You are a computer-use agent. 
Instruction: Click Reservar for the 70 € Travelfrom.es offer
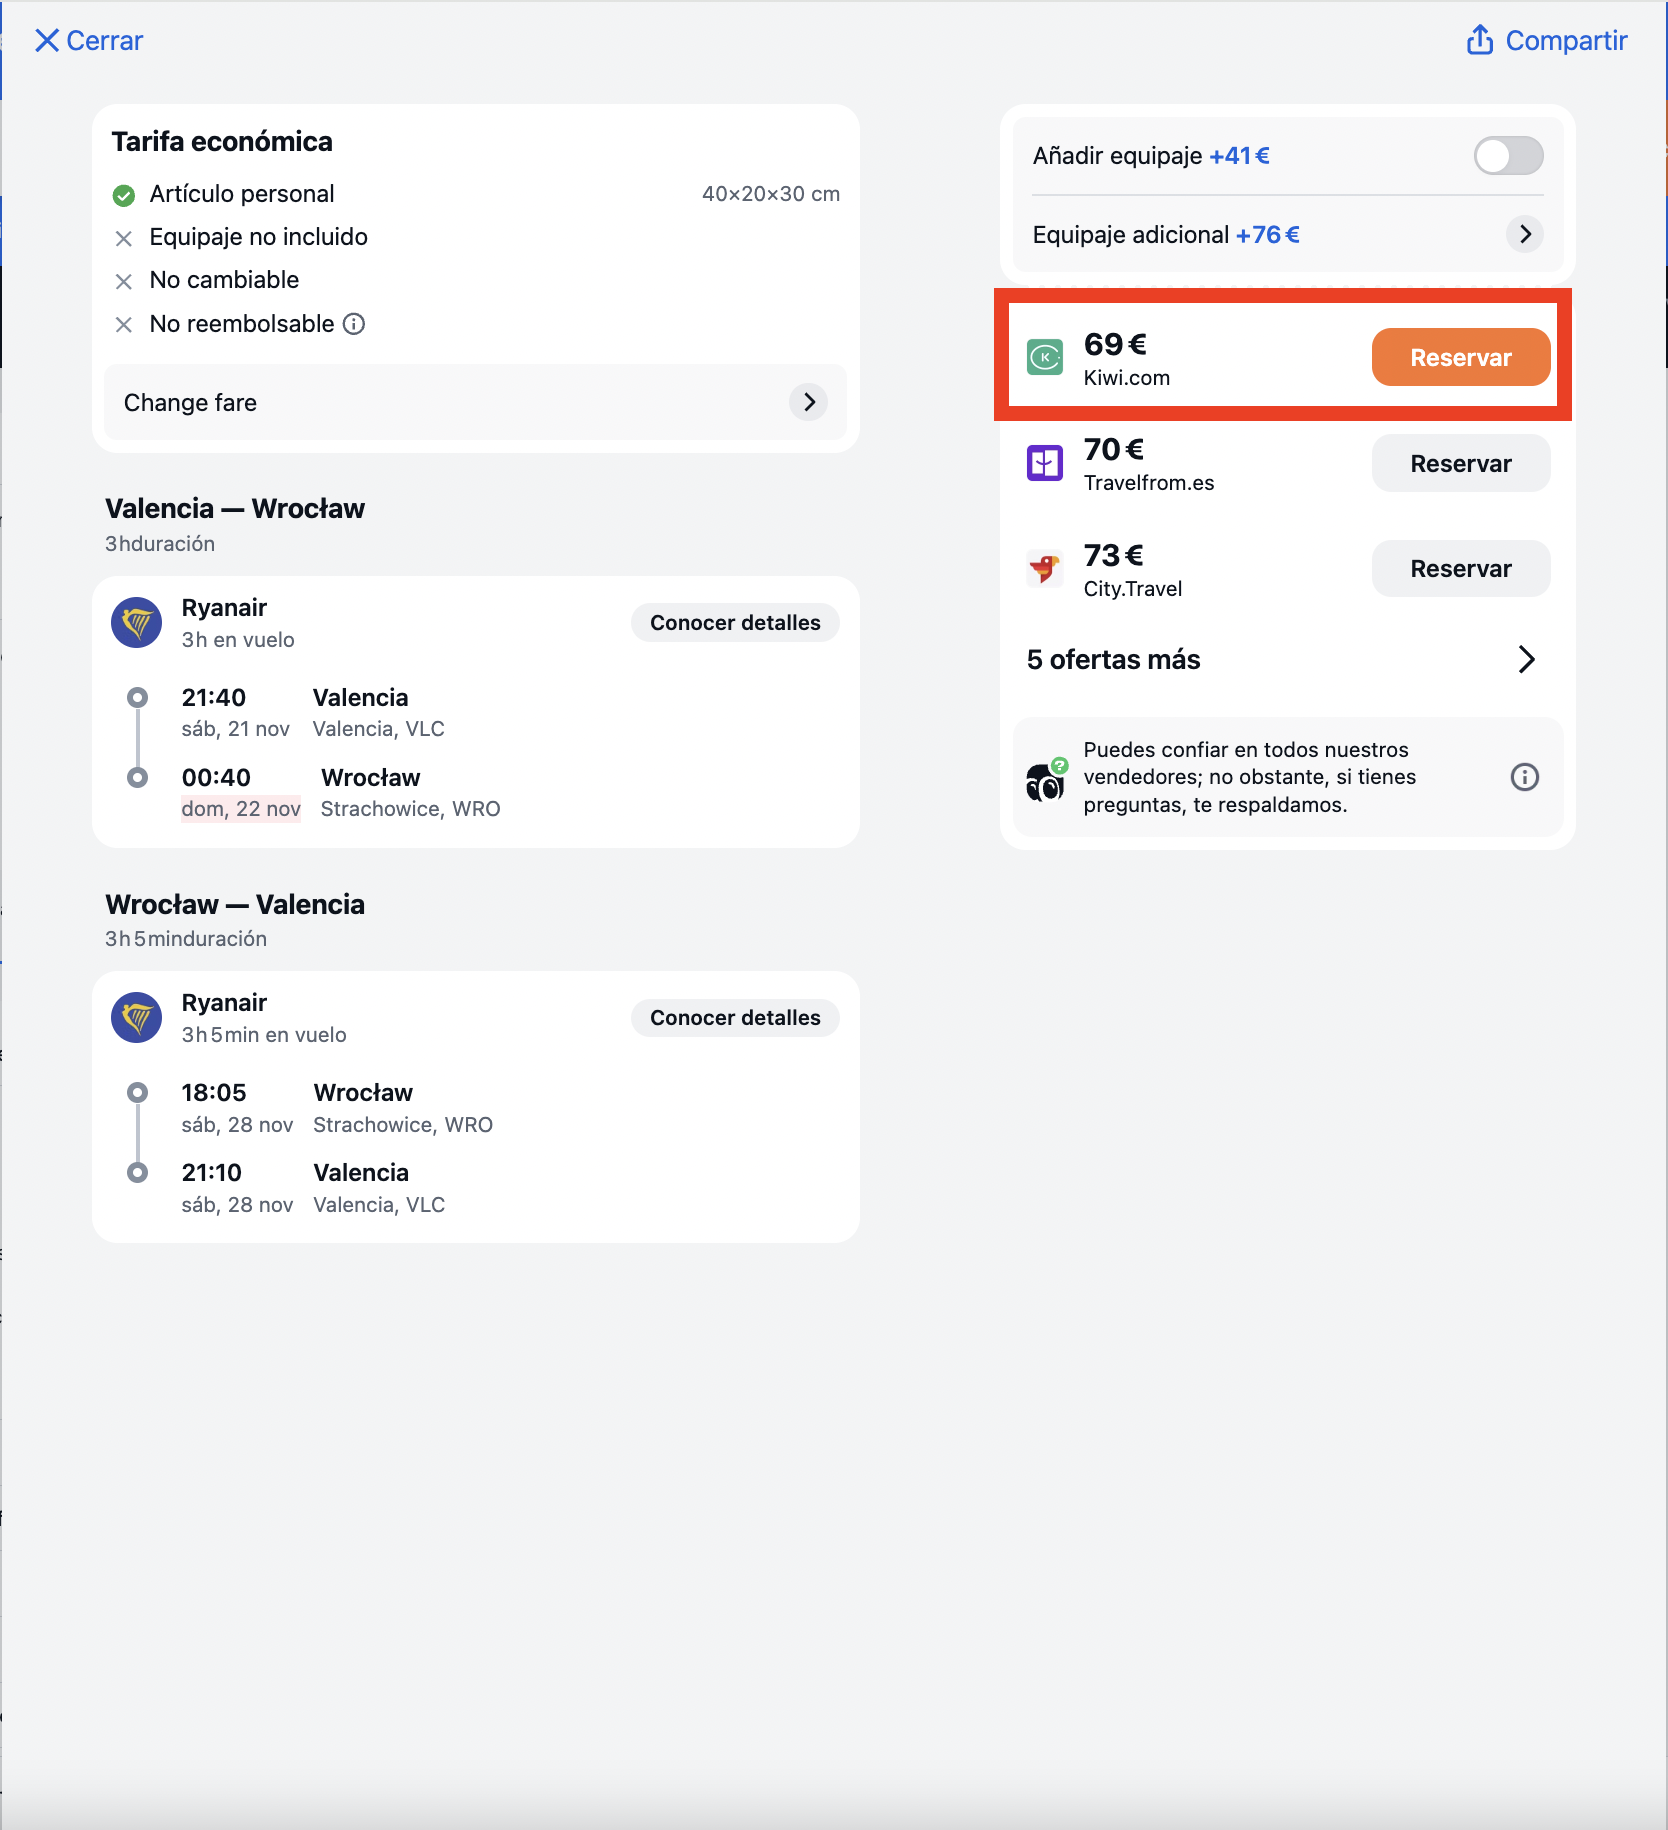pyautogui.click(x=1461, y=463)
